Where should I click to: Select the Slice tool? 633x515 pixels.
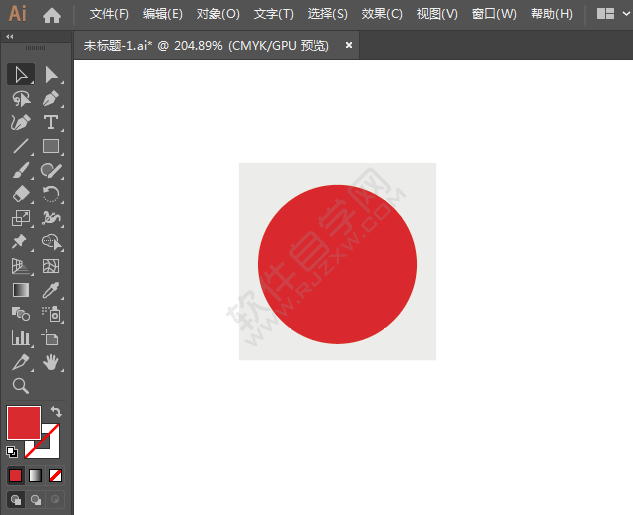coord(21,362)
